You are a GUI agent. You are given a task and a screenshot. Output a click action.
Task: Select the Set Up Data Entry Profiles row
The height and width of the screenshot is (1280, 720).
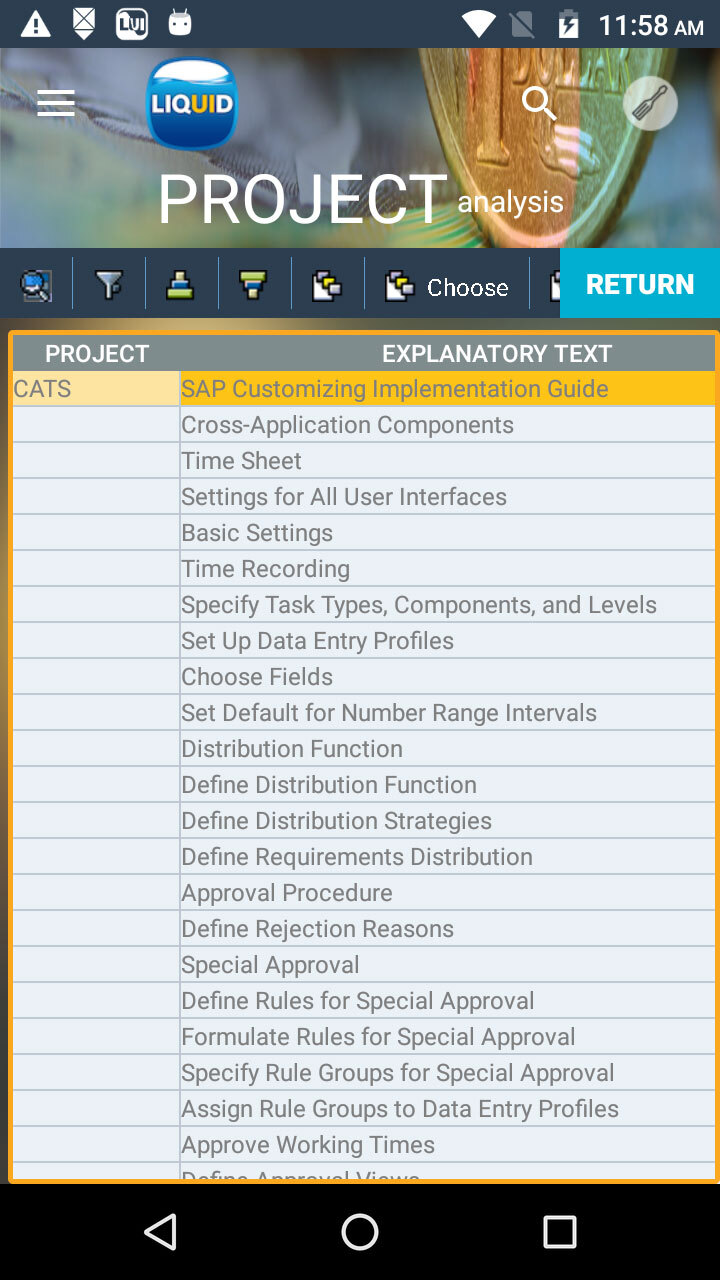pyautogui.click(x=446, y=641)
